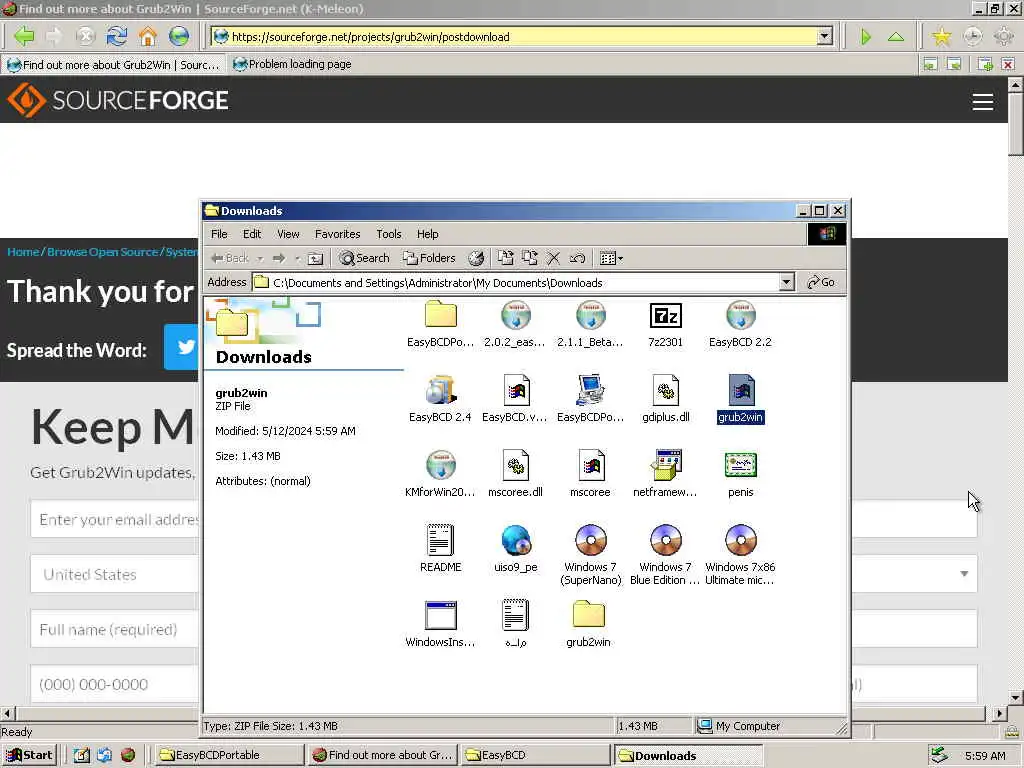
Task: Select the 7z2301 installer icon
Action: point(665,315)
